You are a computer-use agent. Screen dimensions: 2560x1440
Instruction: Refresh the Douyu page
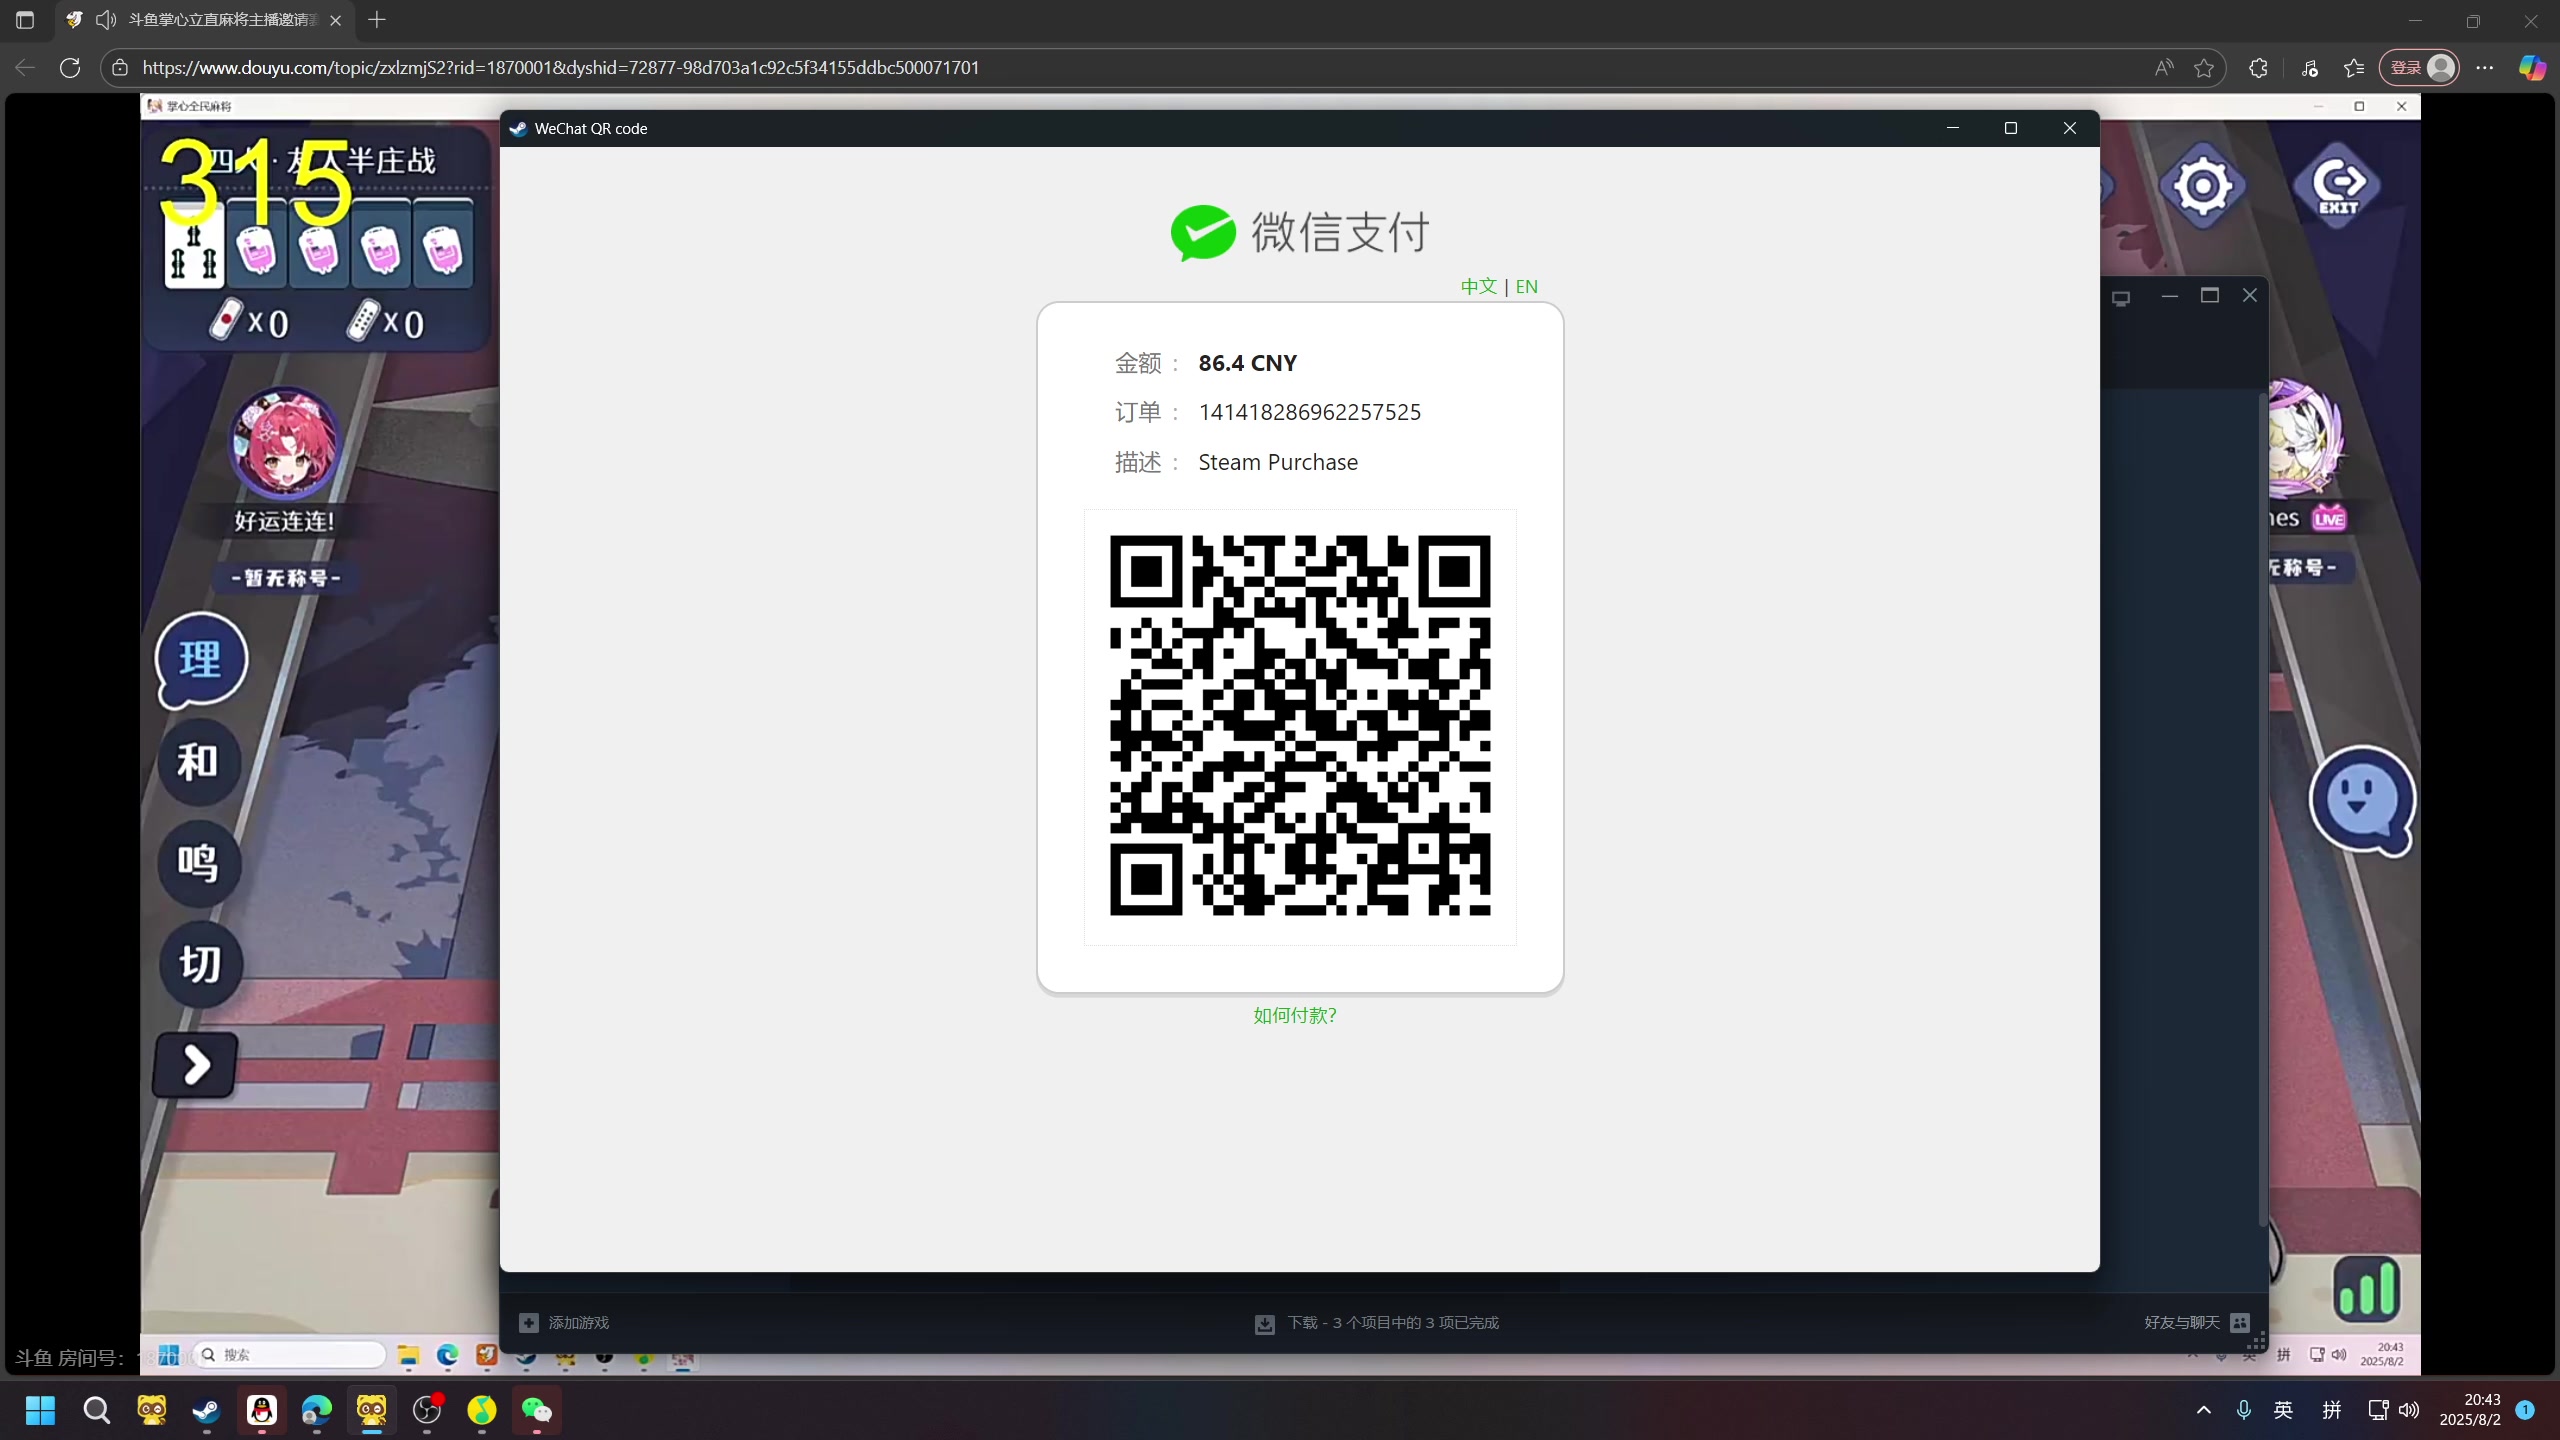click(70, 67)
